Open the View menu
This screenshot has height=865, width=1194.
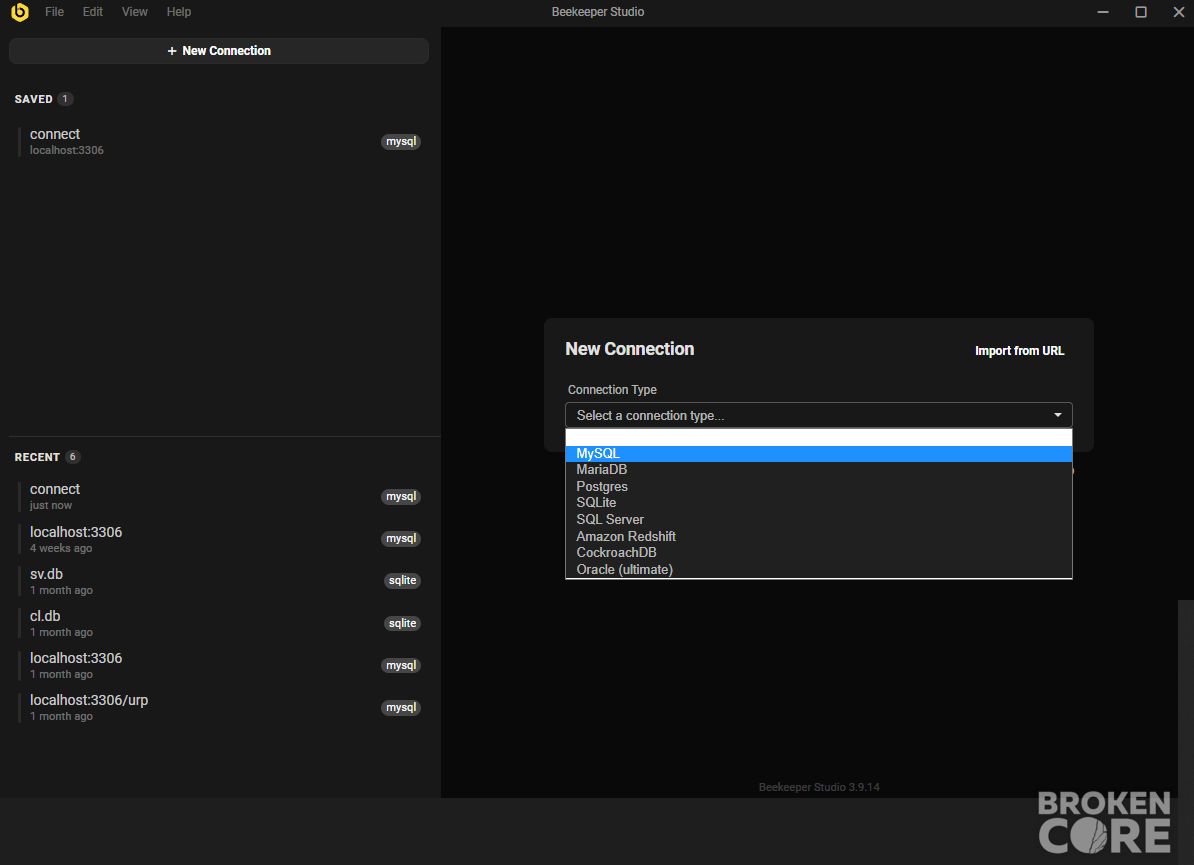click(x=135, y=11)
